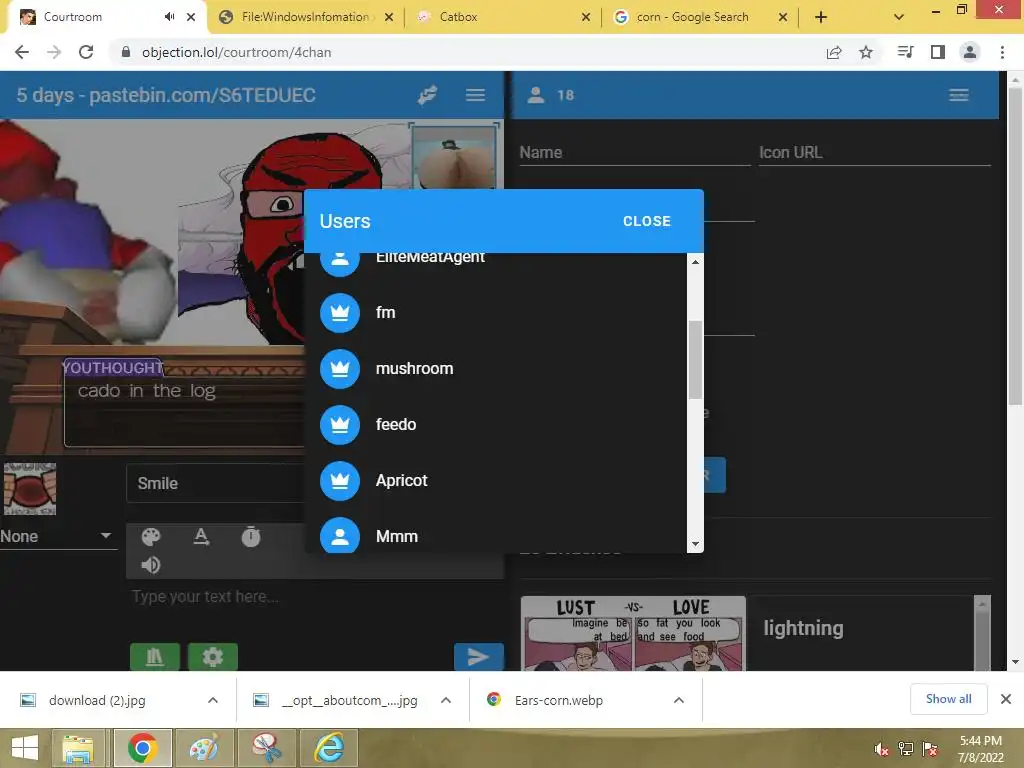
Task: Open the None dropdown below the character icon
Action: point(57,536)
